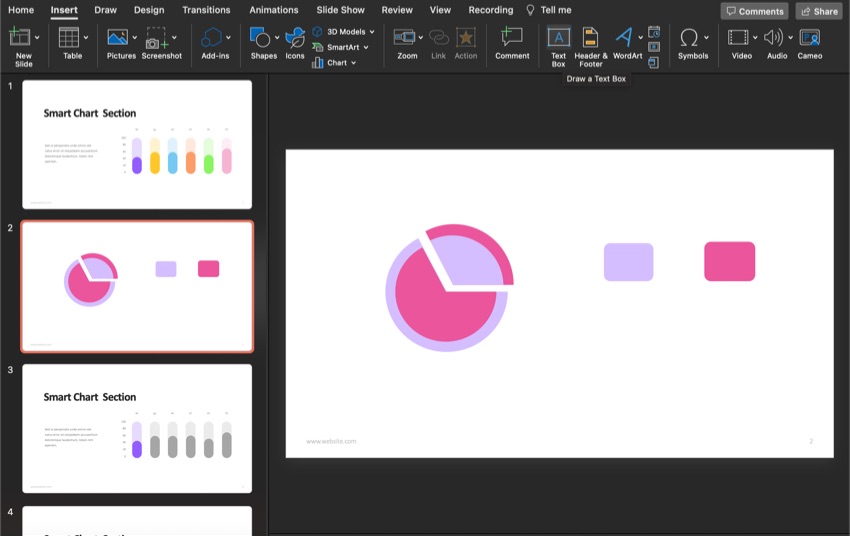
Task: Insert Icons from the ribbon
Action: pyautogui.click(x=295, y=38)
